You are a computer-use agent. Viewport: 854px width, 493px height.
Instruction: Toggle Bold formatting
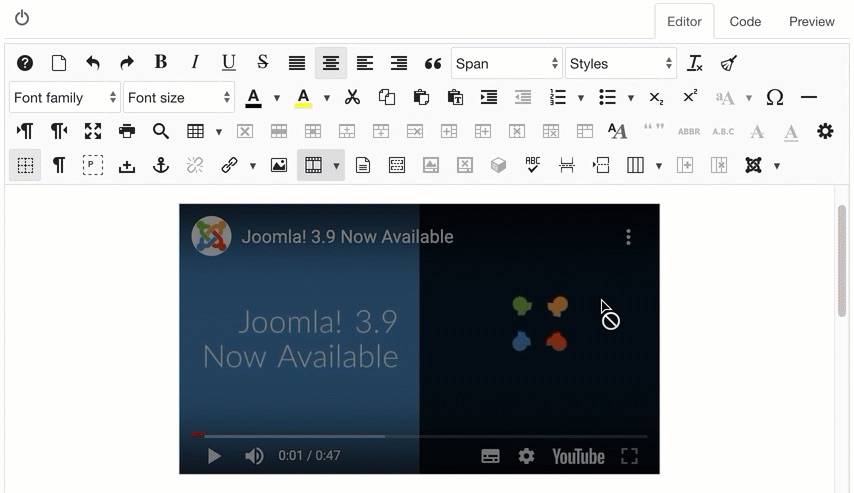coord(161,63)
